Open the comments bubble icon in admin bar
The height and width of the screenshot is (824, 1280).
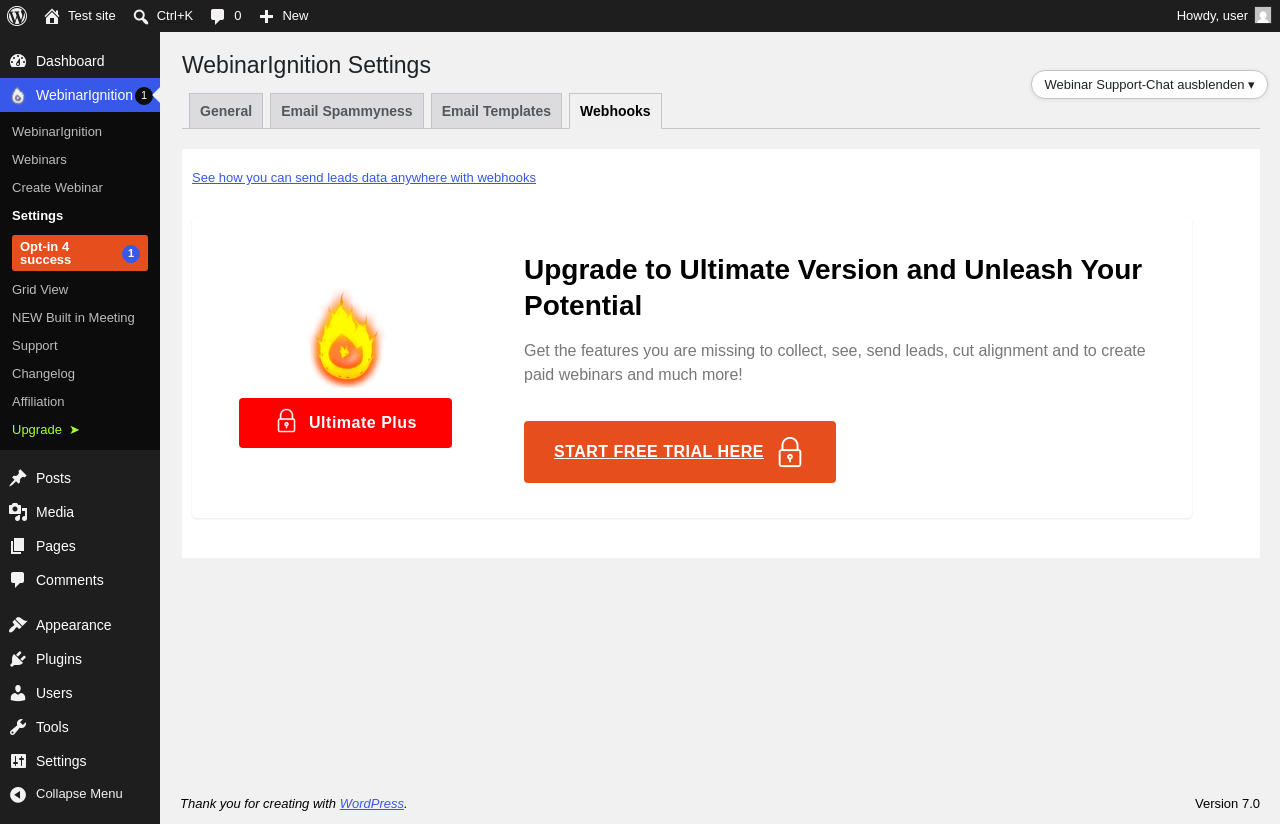[217, 16]
